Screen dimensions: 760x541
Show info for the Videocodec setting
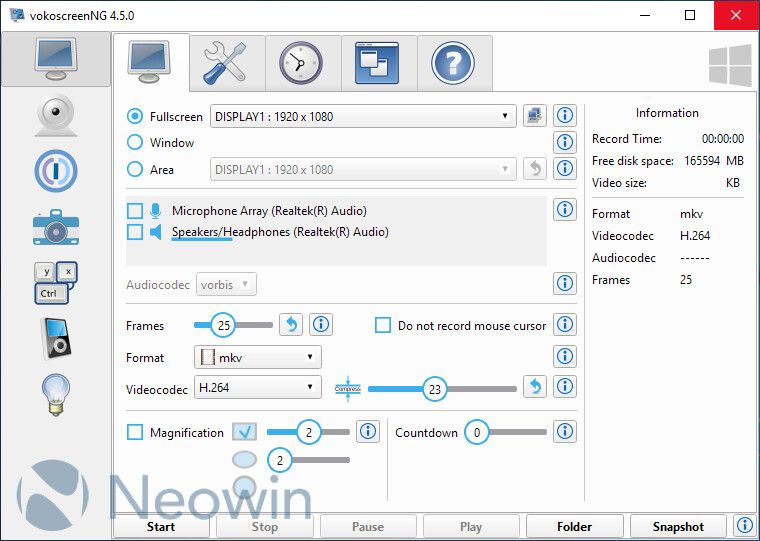[565, 387]
